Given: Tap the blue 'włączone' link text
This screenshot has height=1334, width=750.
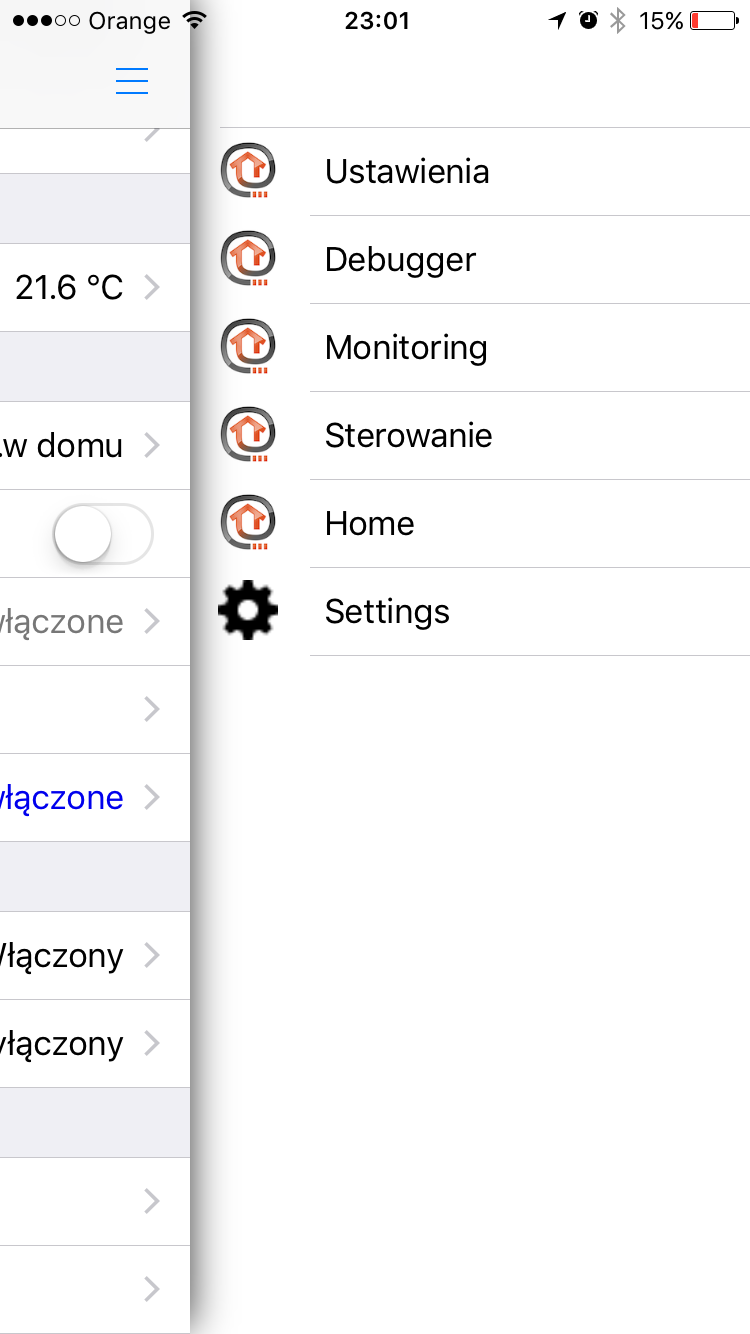Looking at the screenshot, I should point(62,798).
